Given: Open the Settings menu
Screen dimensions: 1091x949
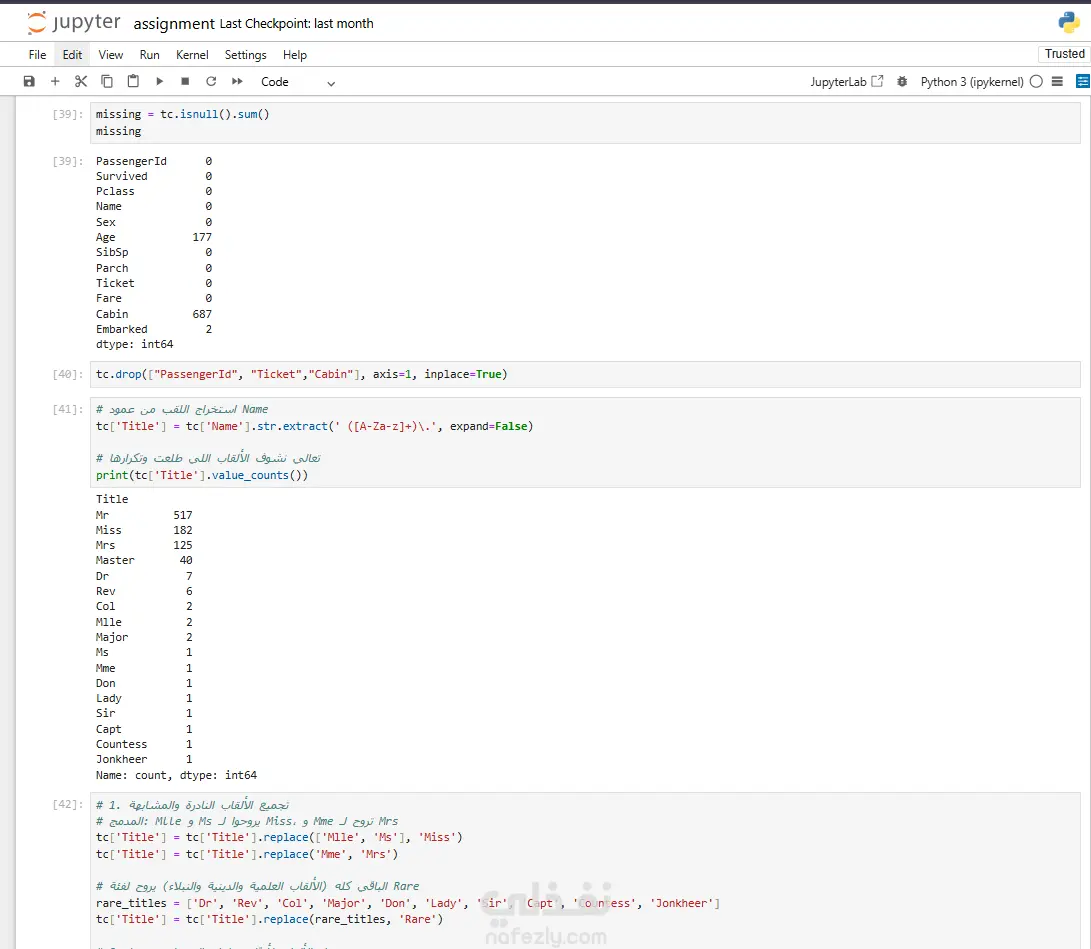Looking at the screenshot, I should point(246,55).
